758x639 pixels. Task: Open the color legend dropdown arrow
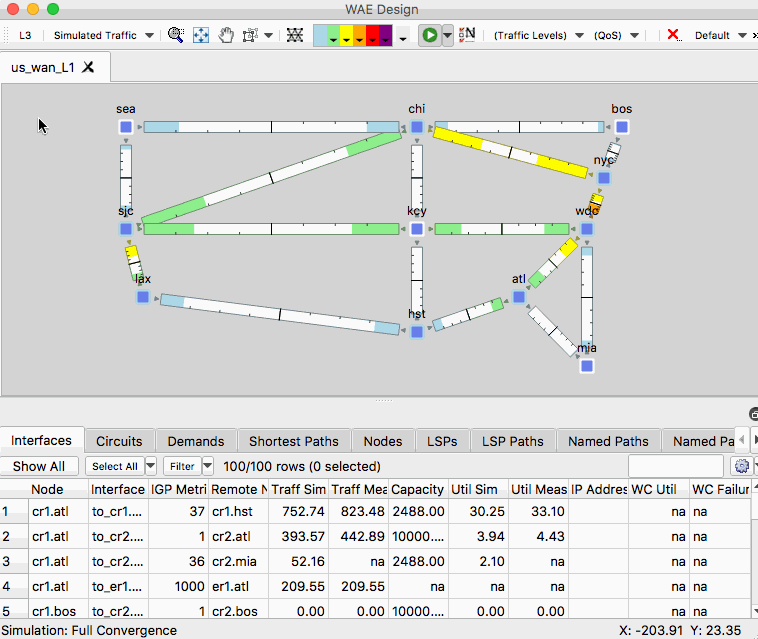point(403,39)
